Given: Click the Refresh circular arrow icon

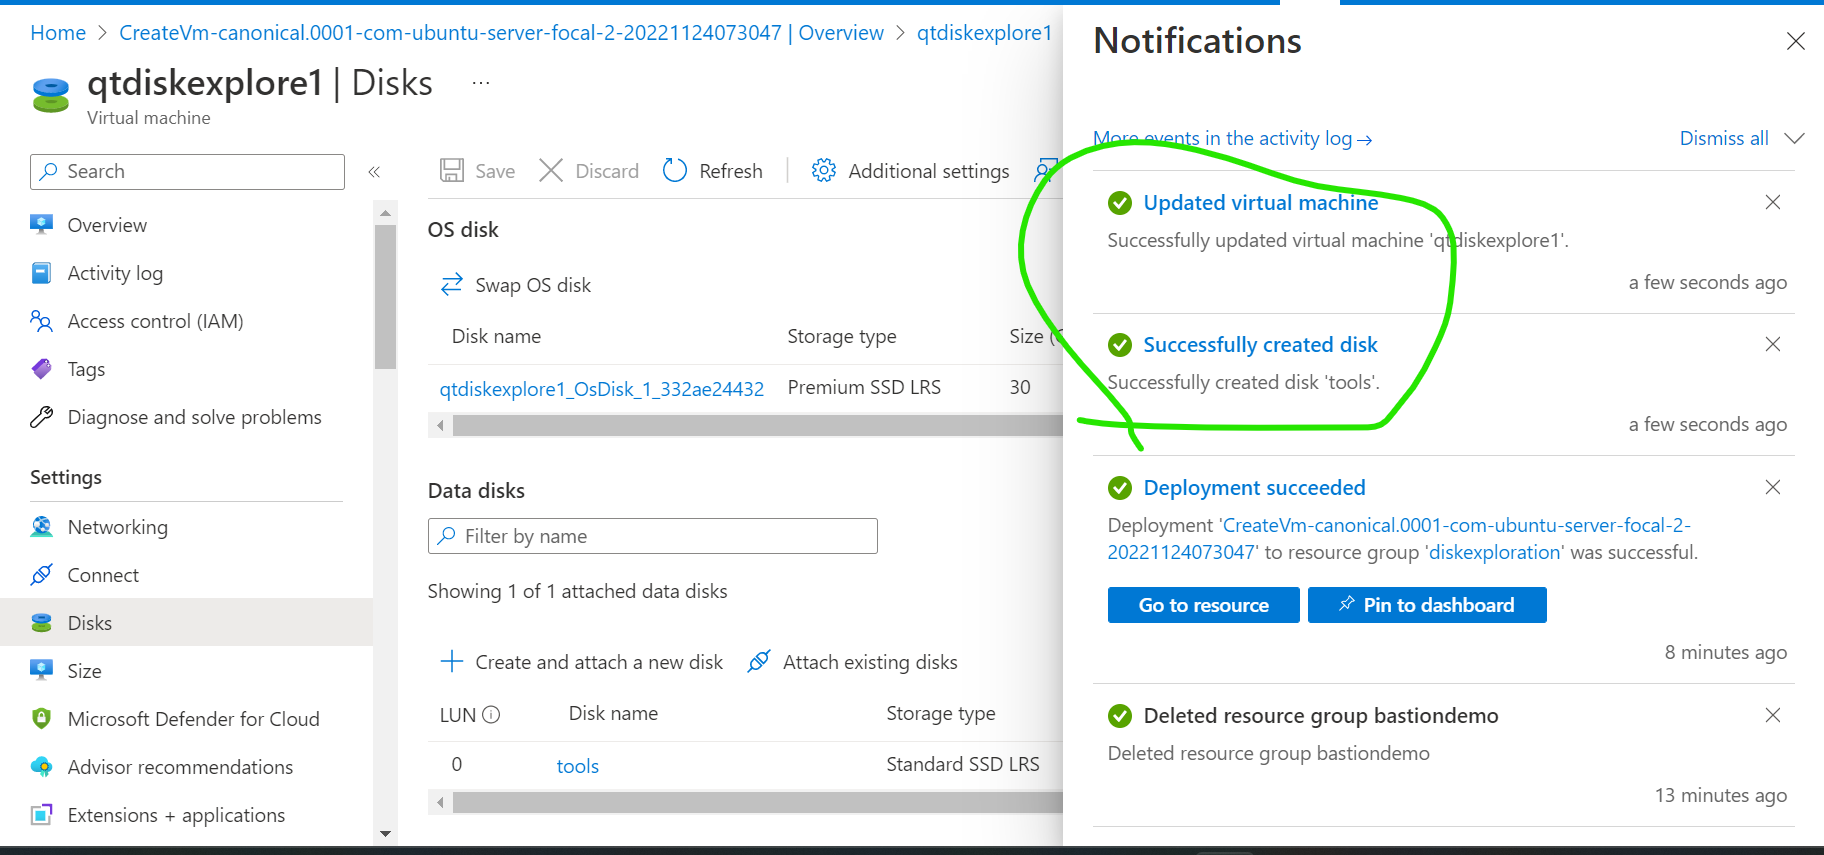Looking at the screenshot, I should (675, 171).
